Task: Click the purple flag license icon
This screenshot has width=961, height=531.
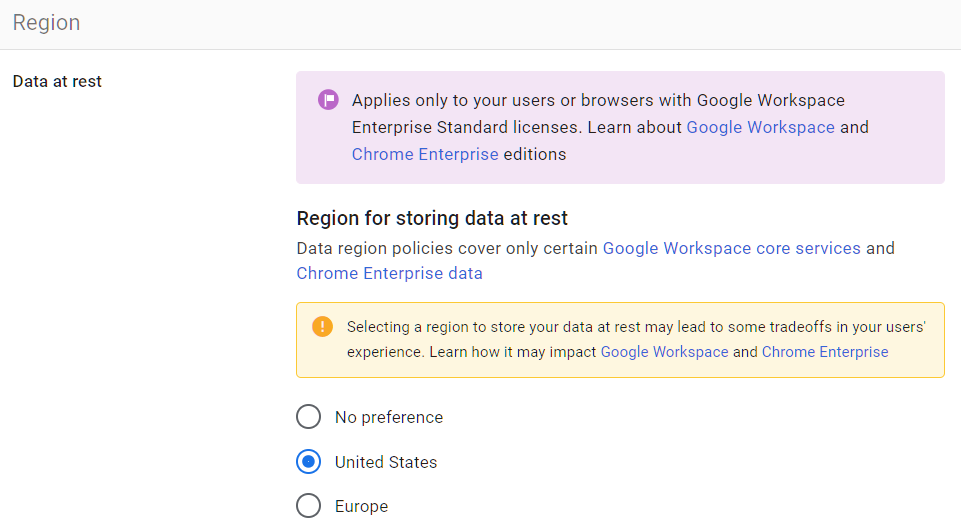Action: click(328, 99)
